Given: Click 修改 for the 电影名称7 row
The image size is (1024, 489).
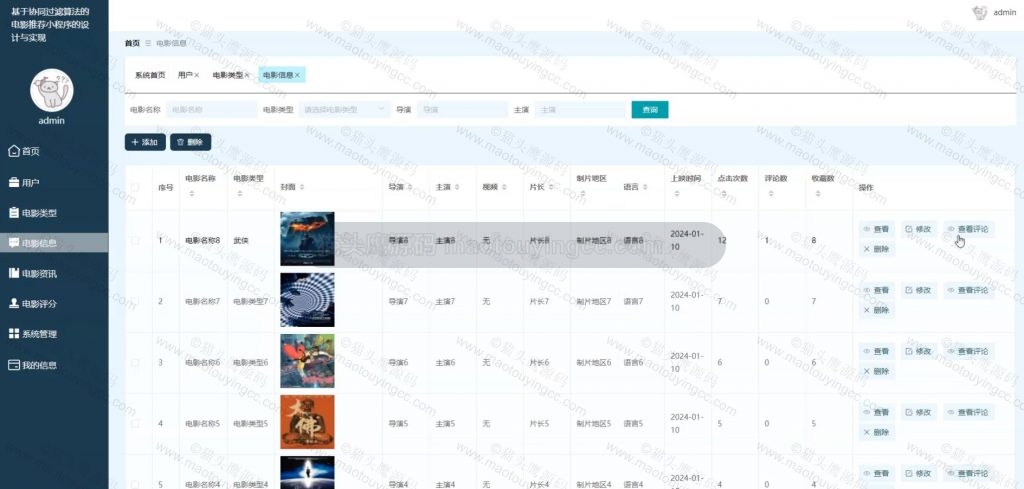Looking at the screenshot, I should click(x=919, y=290).
